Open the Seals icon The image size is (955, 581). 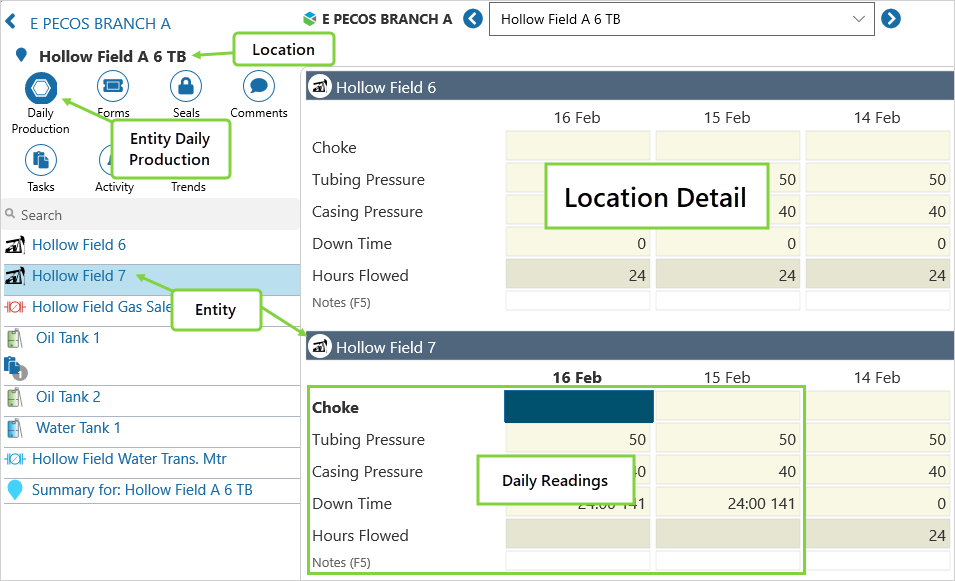click(x=186, y=88)
